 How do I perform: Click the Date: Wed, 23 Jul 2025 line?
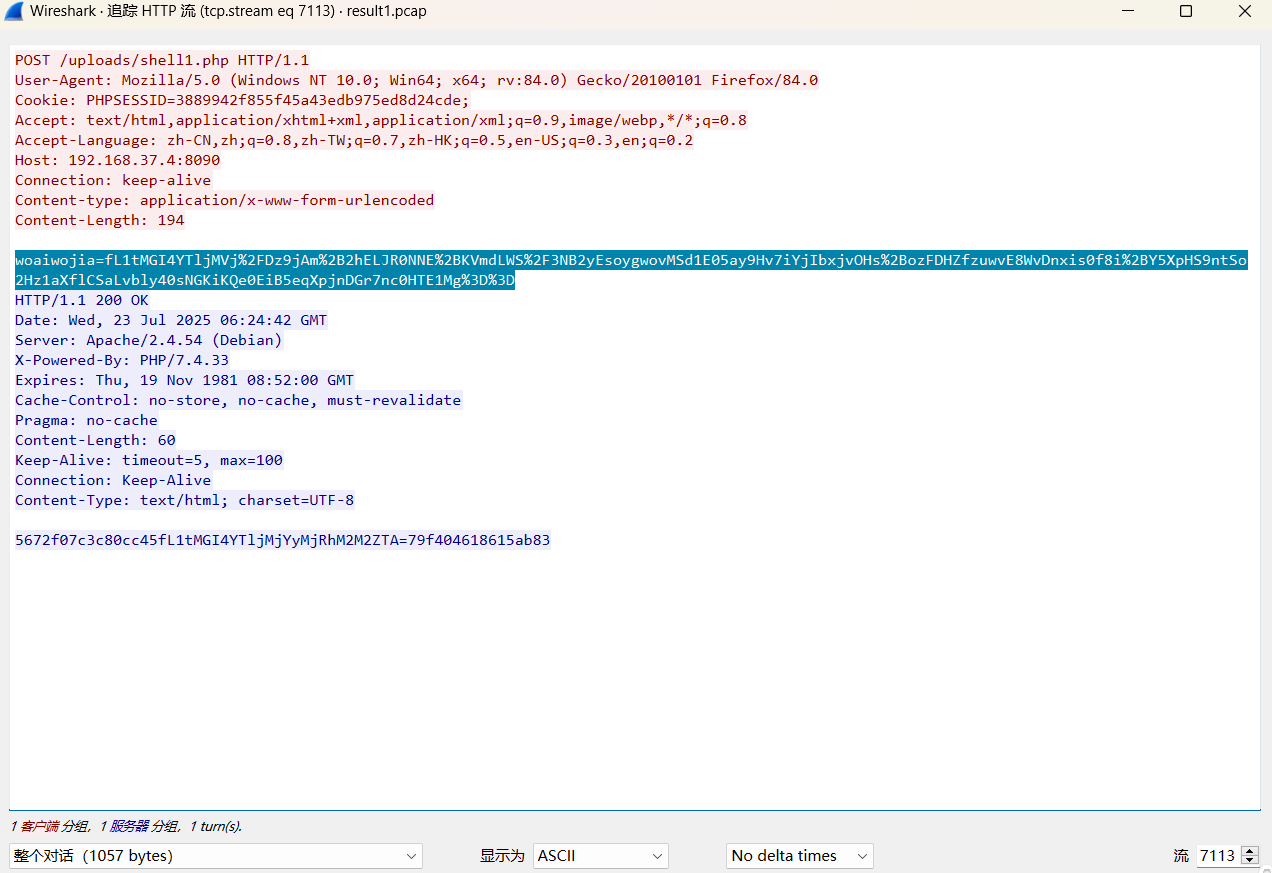point(171,320)
